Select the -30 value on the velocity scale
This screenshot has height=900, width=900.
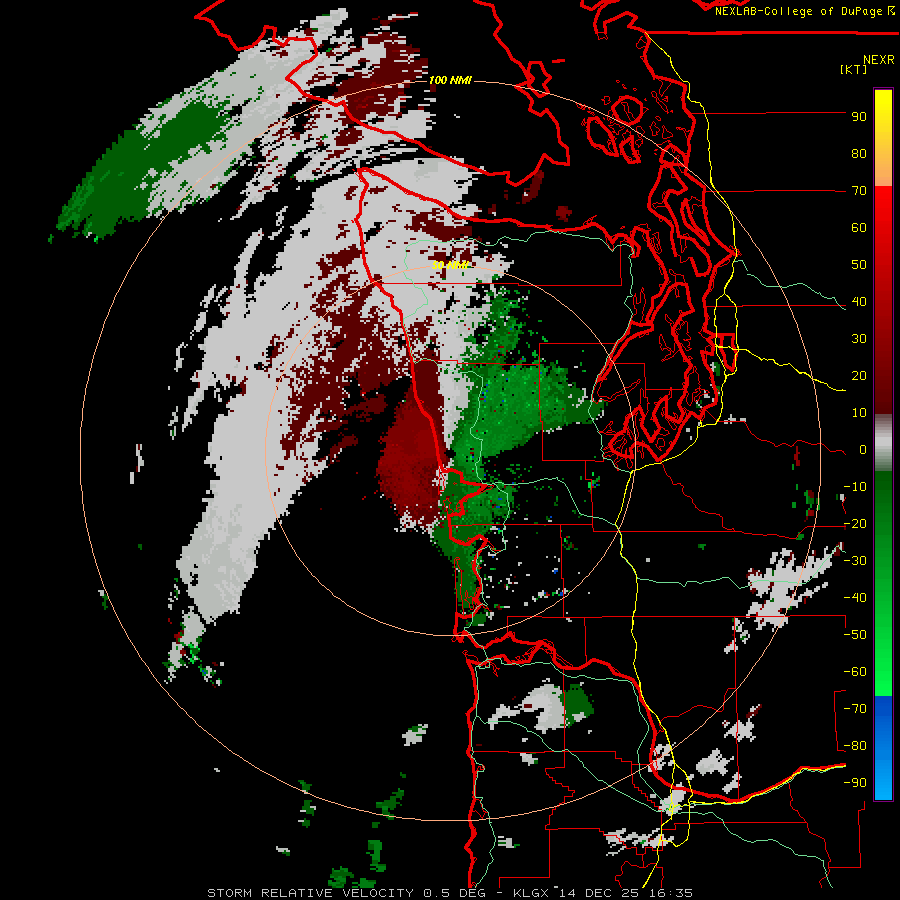[x=855, y=561]
